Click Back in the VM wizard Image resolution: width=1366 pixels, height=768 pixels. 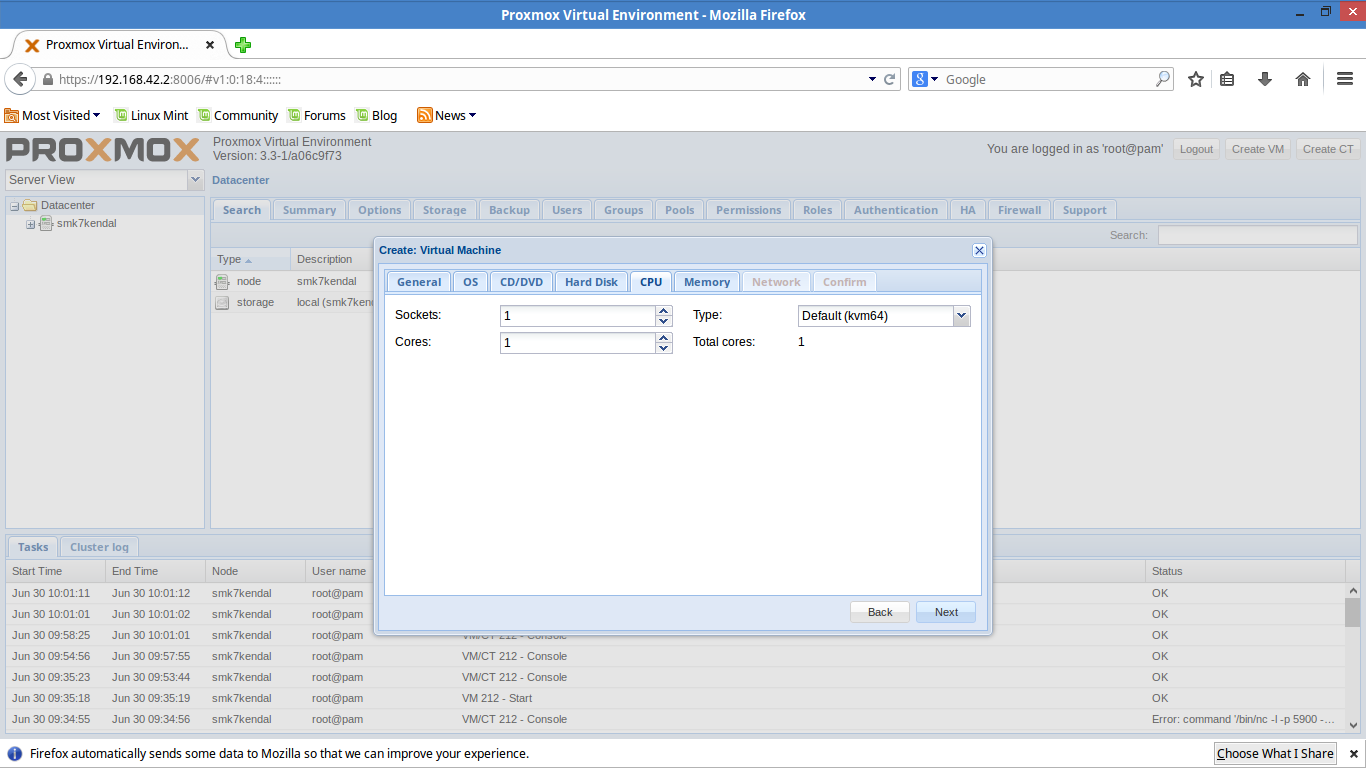[880, 612]
